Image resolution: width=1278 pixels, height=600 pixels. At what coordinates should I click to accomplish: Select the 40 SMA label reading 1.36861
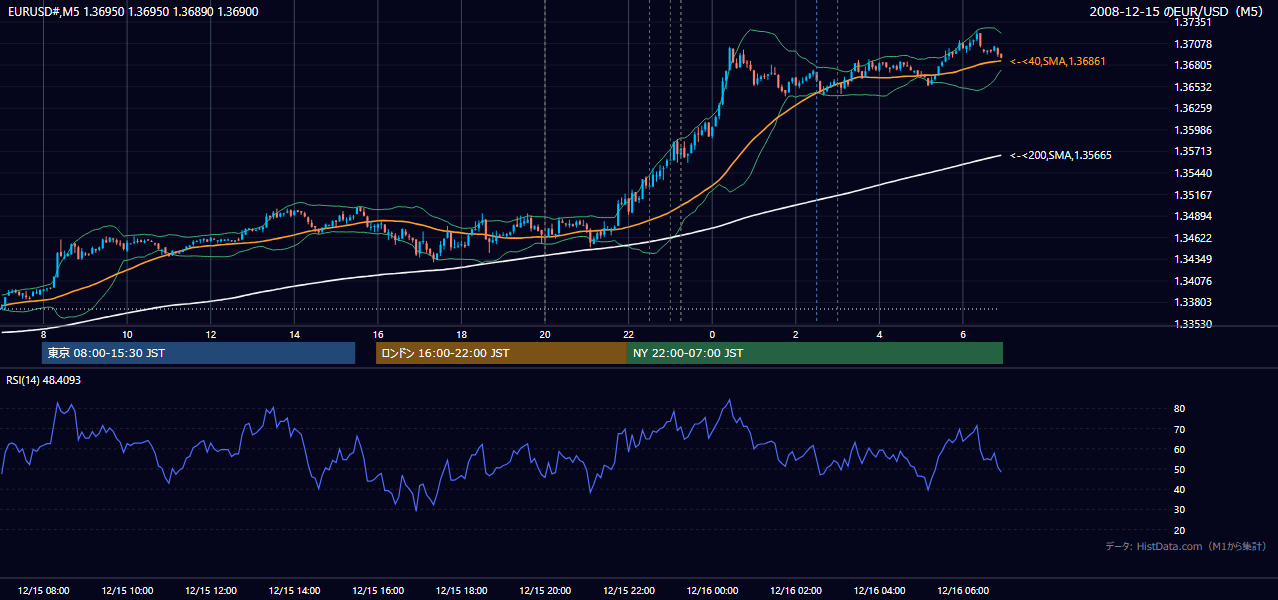tap(1058, 61)
